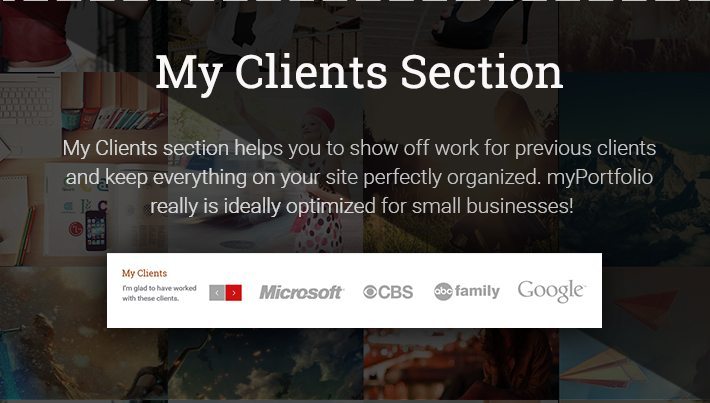The image size is (710, 403).
Task: Select the colorful books thumbnail
Action: [x=114, y=103]
